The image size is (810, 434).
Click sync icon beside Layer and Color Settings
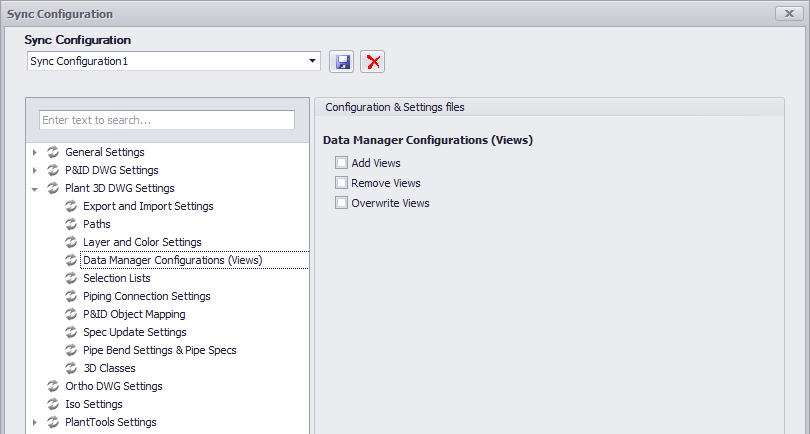(x=71, y=242)
